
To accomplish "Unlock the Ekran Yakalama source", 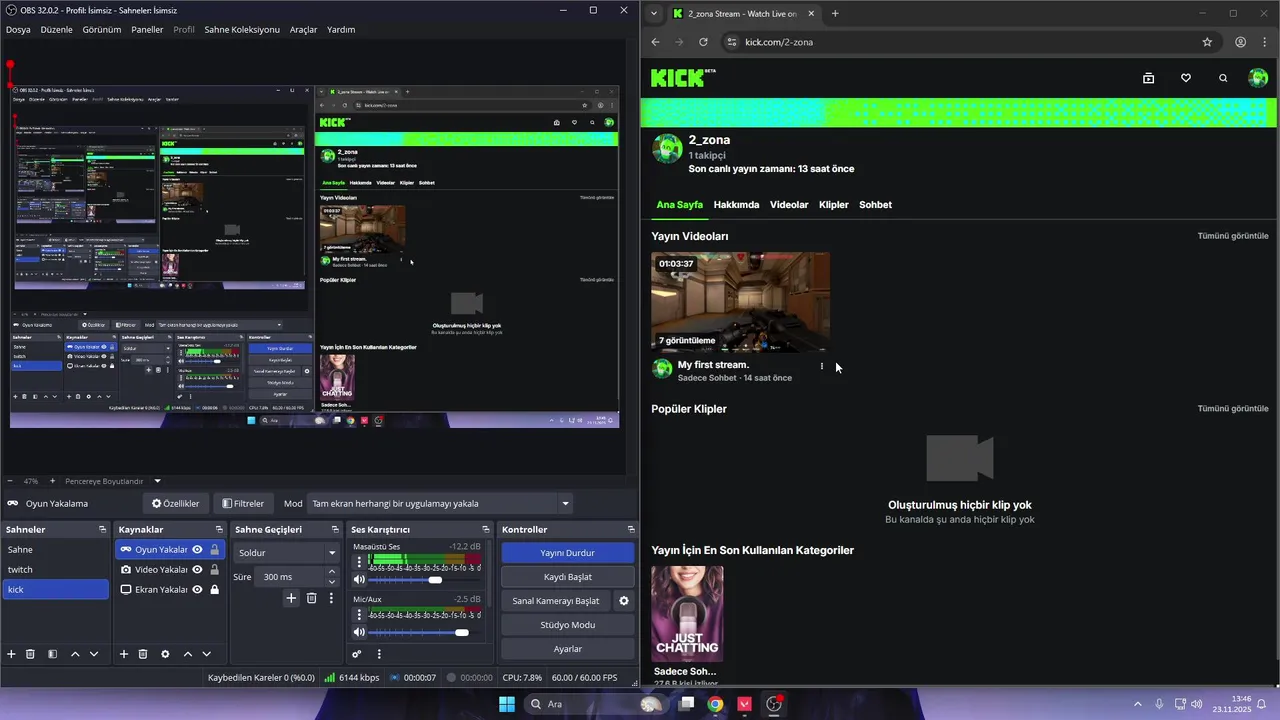I will 214,589.
